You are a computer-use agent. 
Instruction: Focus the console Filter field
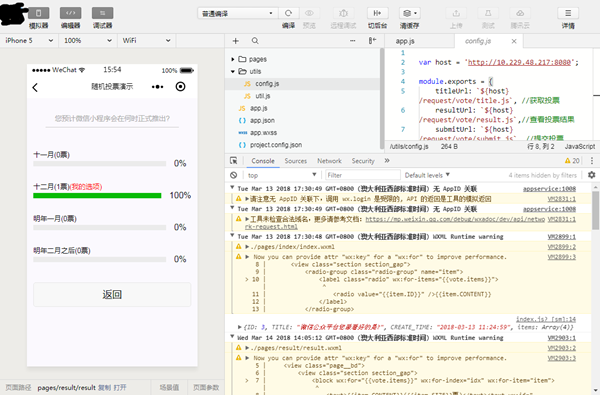click(x=362, y=175)
